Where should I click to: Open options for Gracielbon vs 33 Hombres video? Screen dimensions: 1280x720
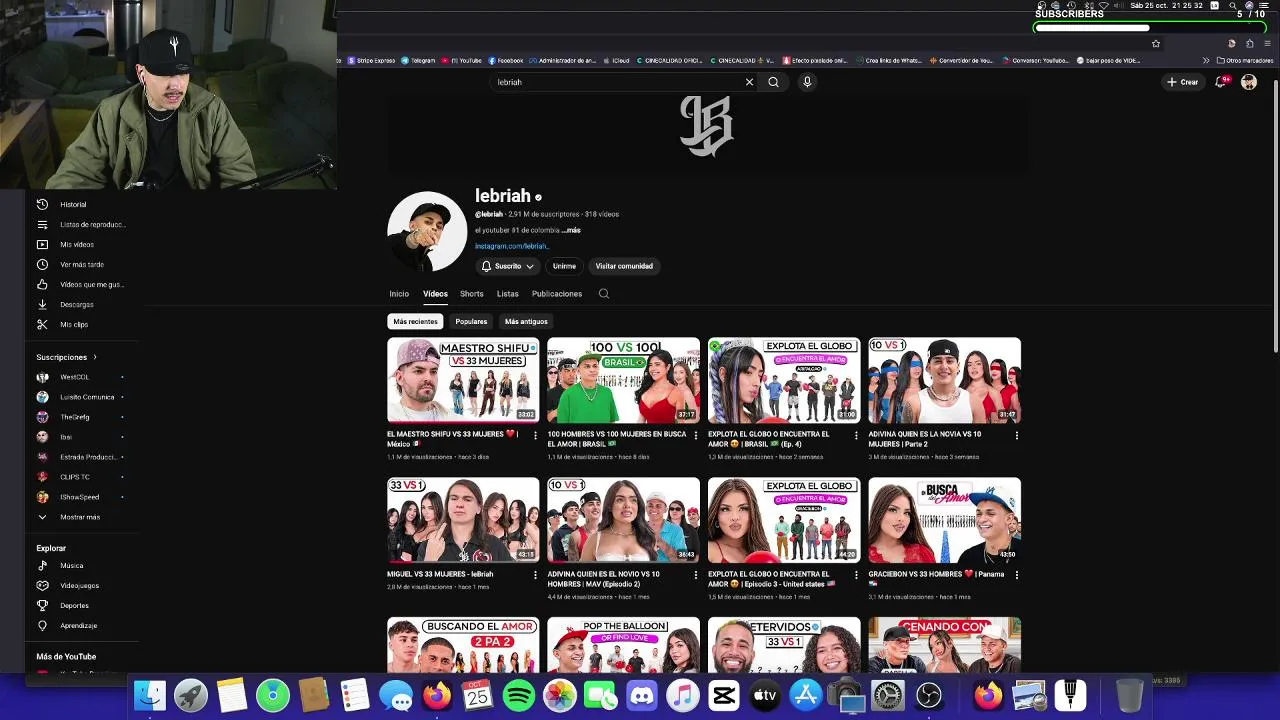coord(1017,575)
